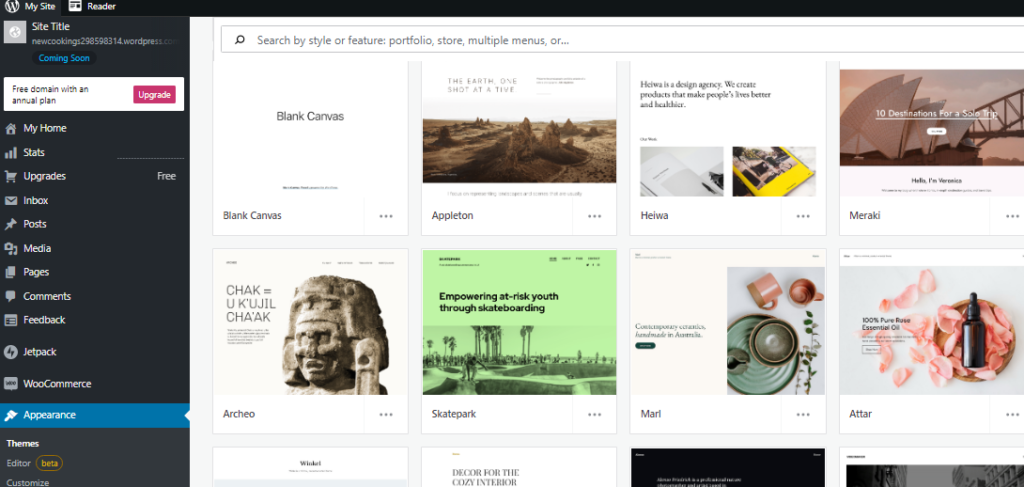Click the Pages icon in sidebar
This screenshot has width=1024, height=487.
[10, 272]
